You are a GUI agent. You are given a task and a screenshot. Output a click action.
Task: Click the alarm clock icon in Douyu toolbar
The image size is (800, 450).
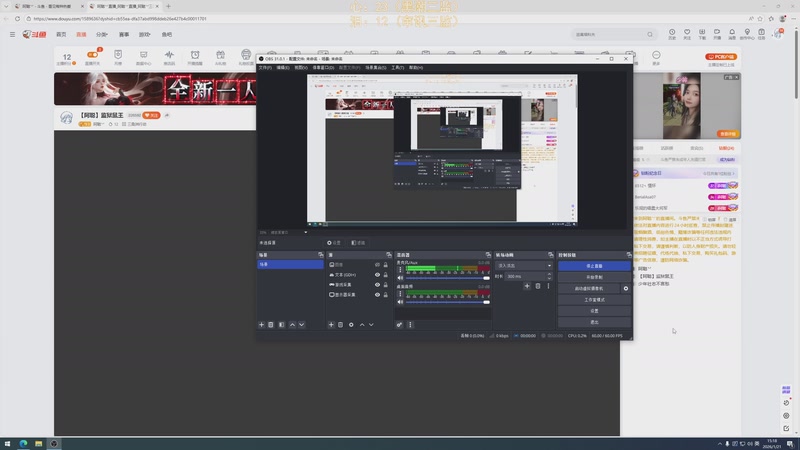click(x=195, y=55)
